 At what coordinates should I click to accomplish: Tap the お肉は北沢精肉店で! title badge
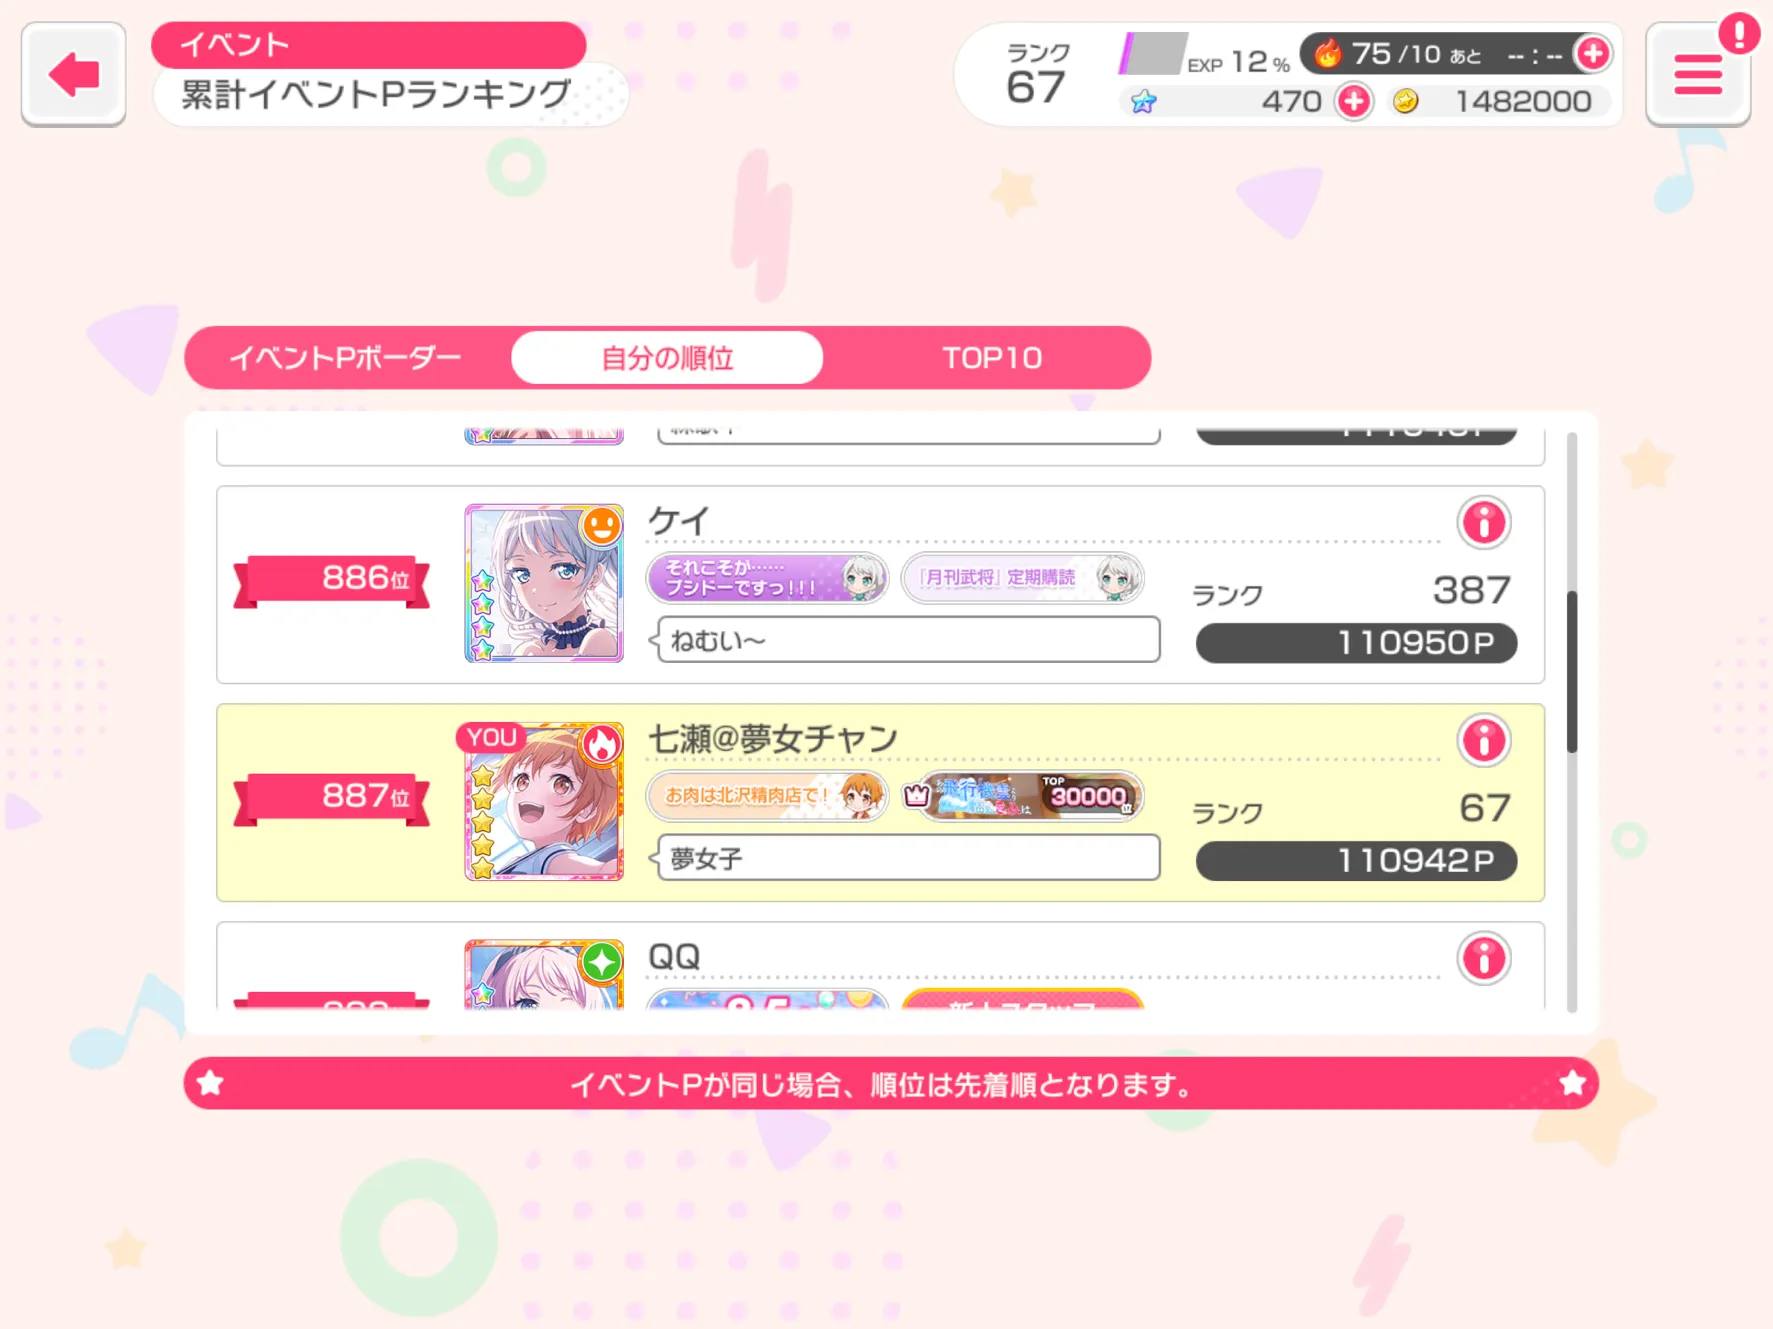[x=768, y=796]
